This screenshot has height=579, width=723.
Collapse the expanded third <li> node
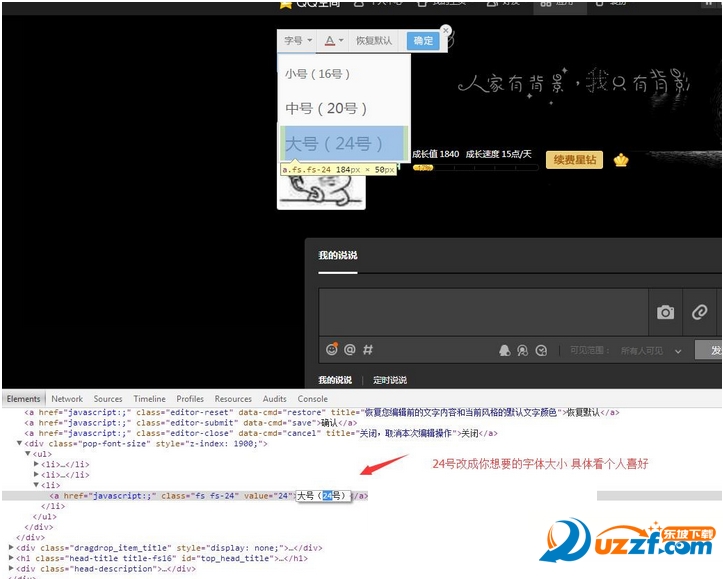pyautogui.click(x=36, y=485)
